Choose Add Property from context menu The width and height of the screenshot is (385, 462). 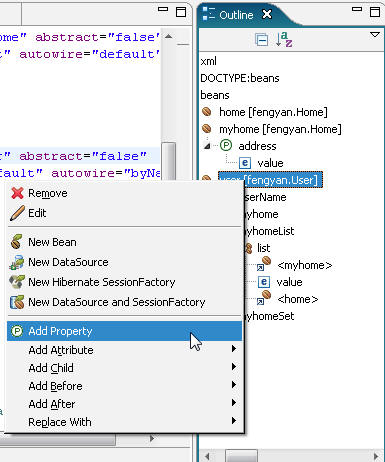124,331
